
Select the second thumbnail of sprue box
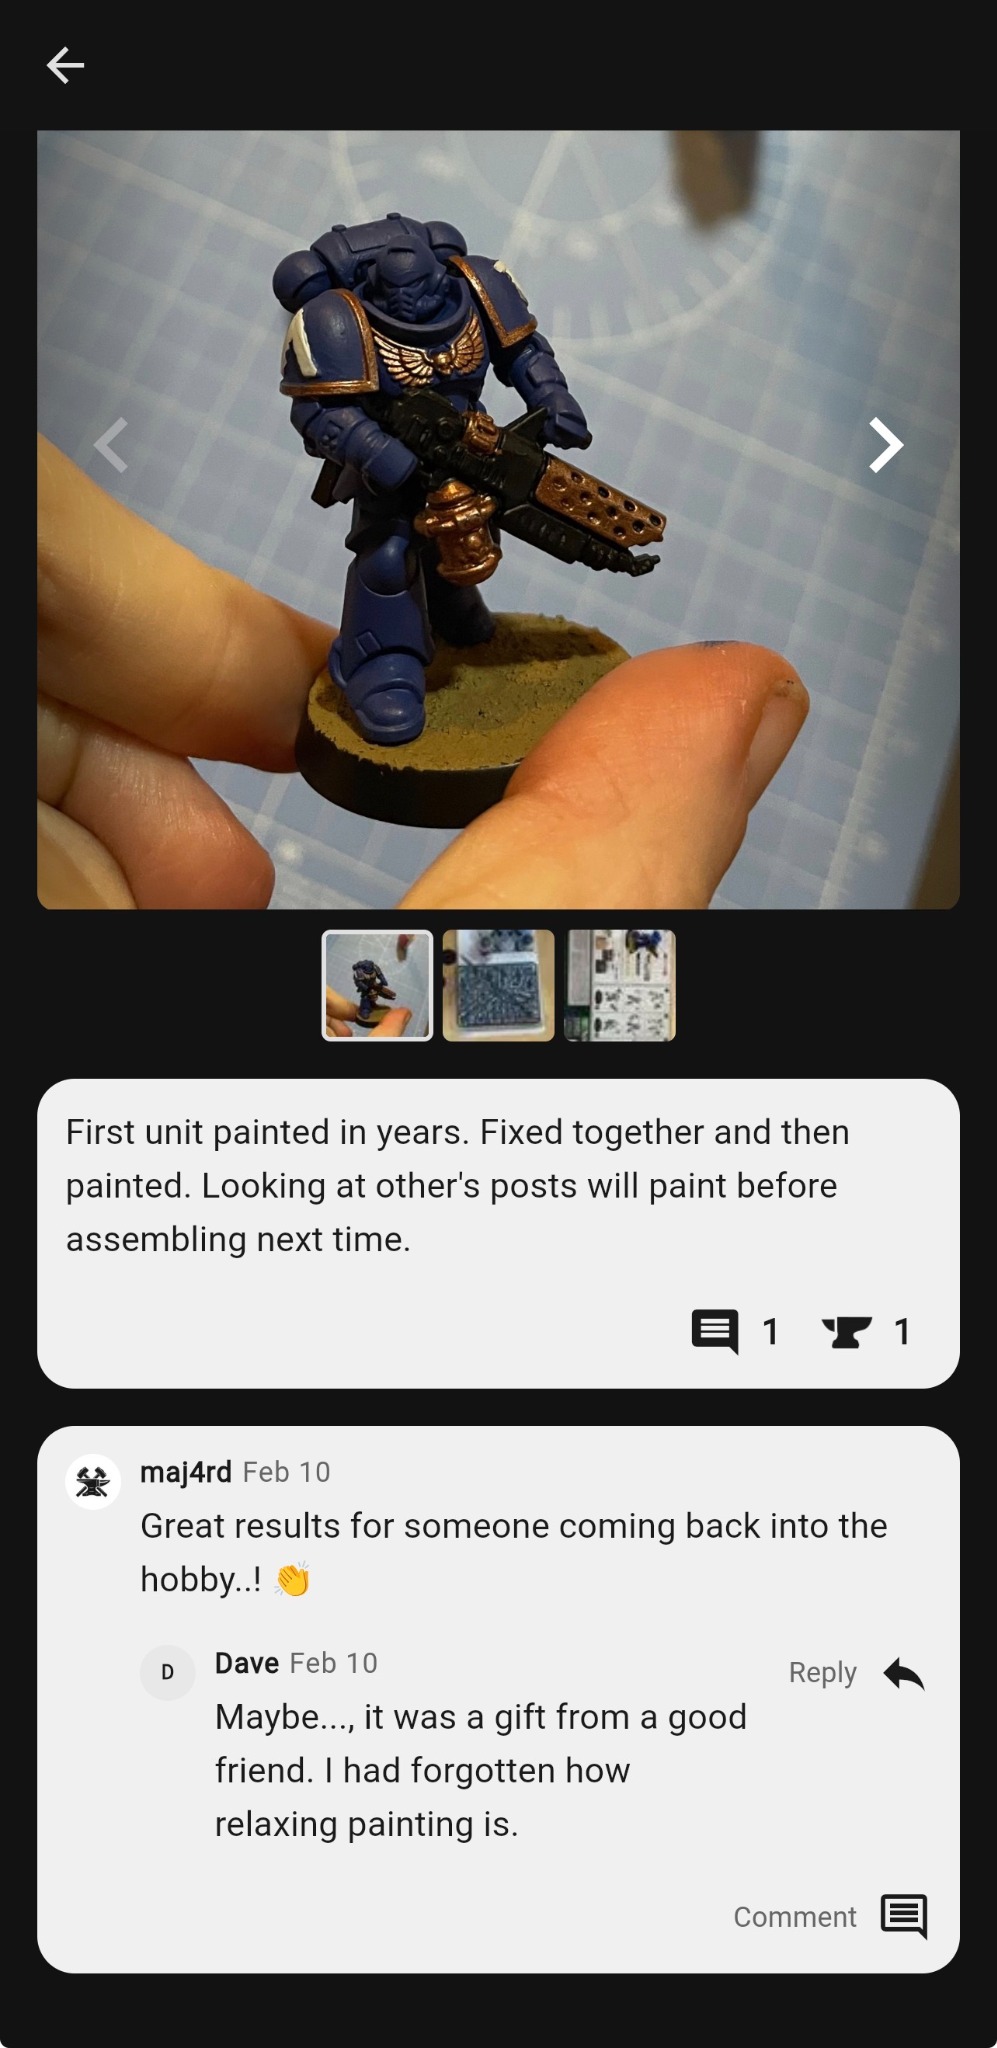pyautogui.click(x=498, y=985)
